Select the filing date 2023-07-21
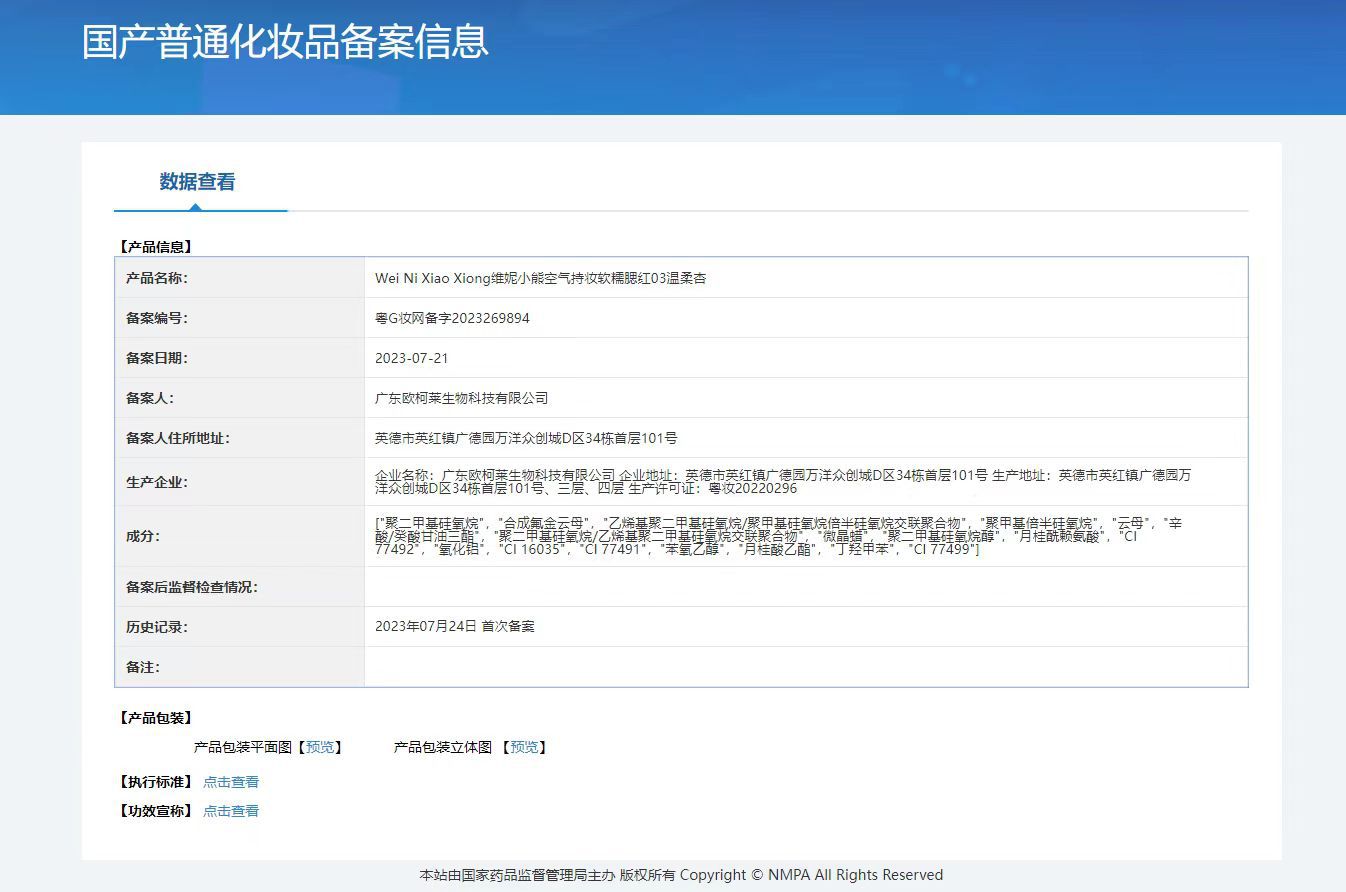 412,358
